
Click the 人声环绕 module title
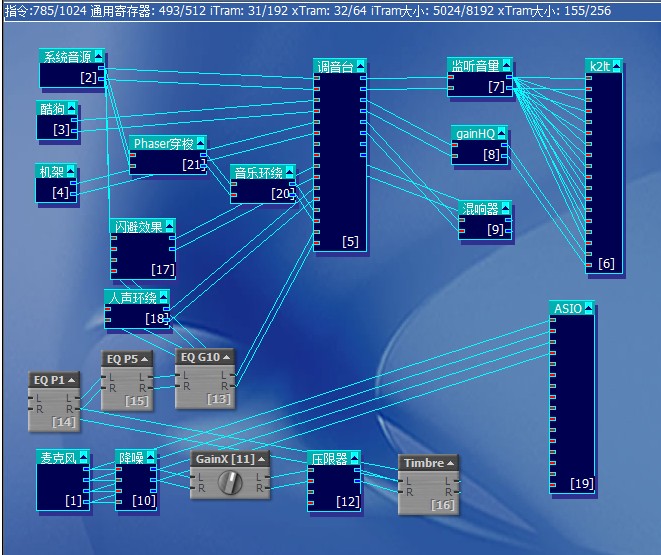pyautogui.click(x=132, y=297)
